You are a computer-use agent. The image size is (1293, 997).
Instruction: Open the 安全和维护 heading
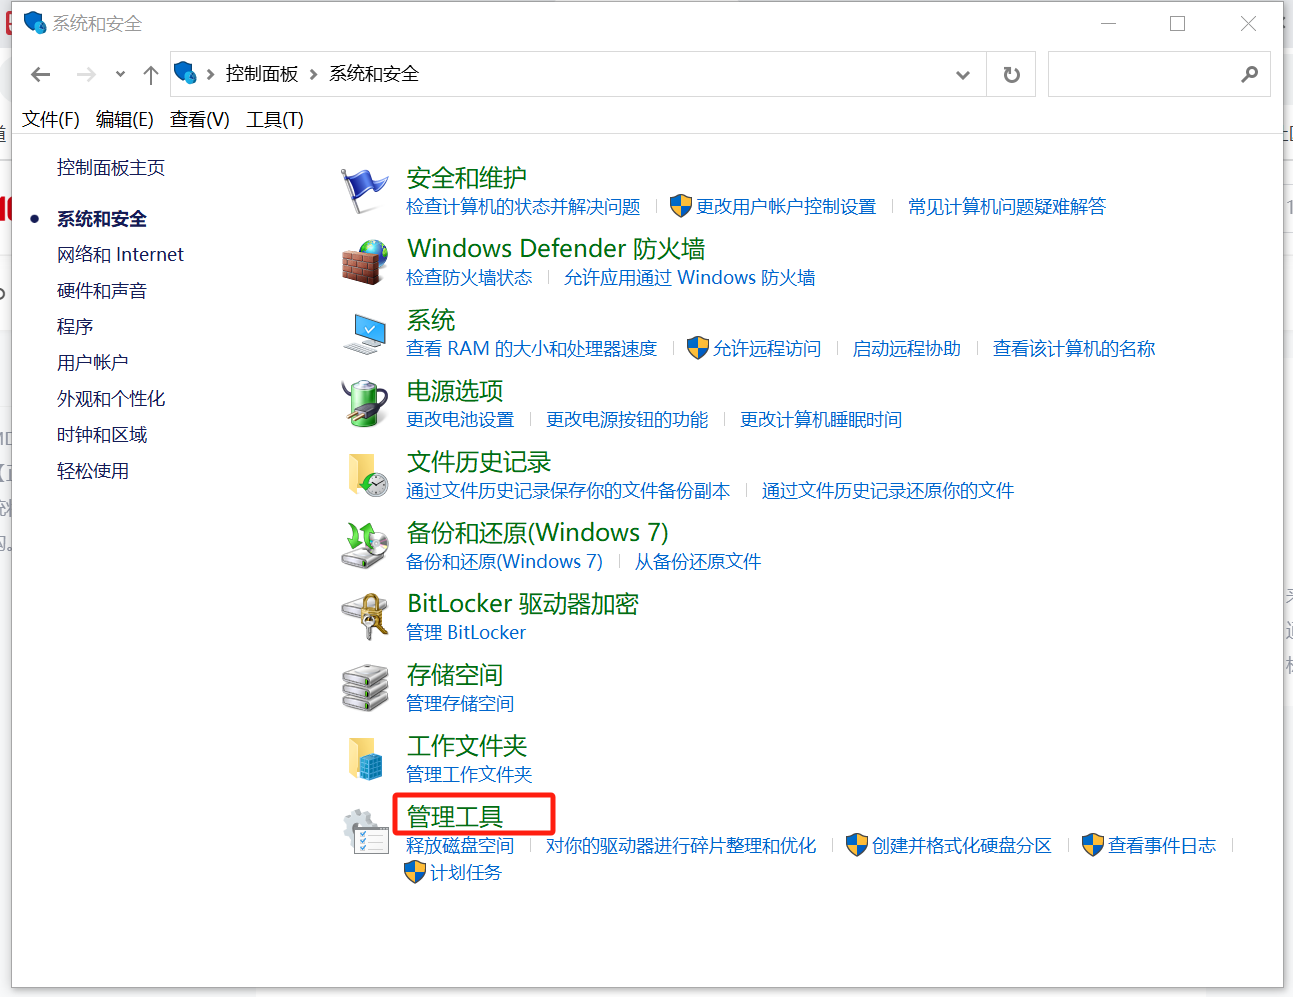[x=467, y=178]
